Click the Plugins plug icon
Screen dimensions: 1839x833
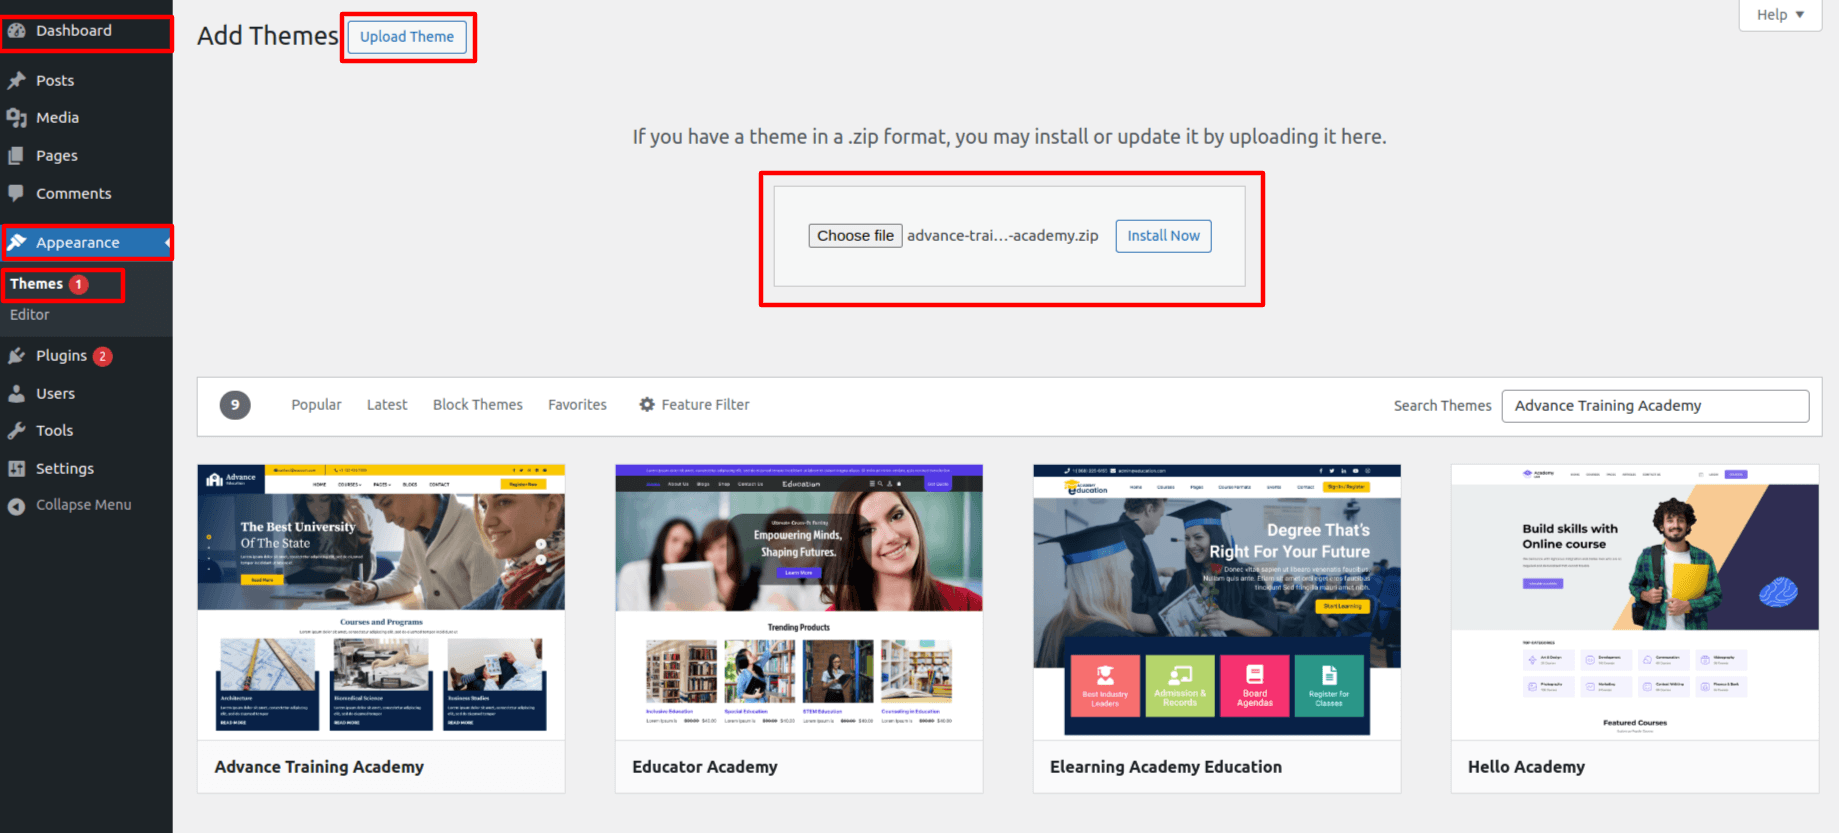(17, 356)
